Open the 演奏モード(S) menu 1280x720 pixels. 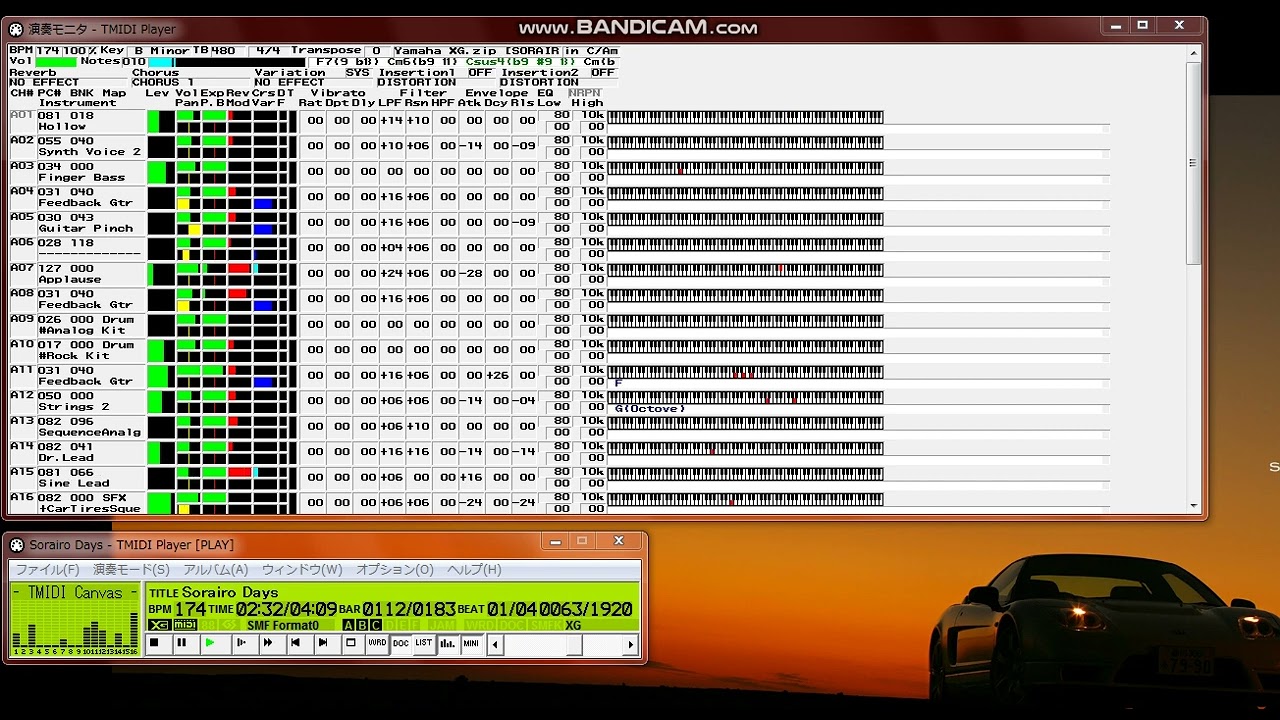pyautogui.click(x=131, y=570)
